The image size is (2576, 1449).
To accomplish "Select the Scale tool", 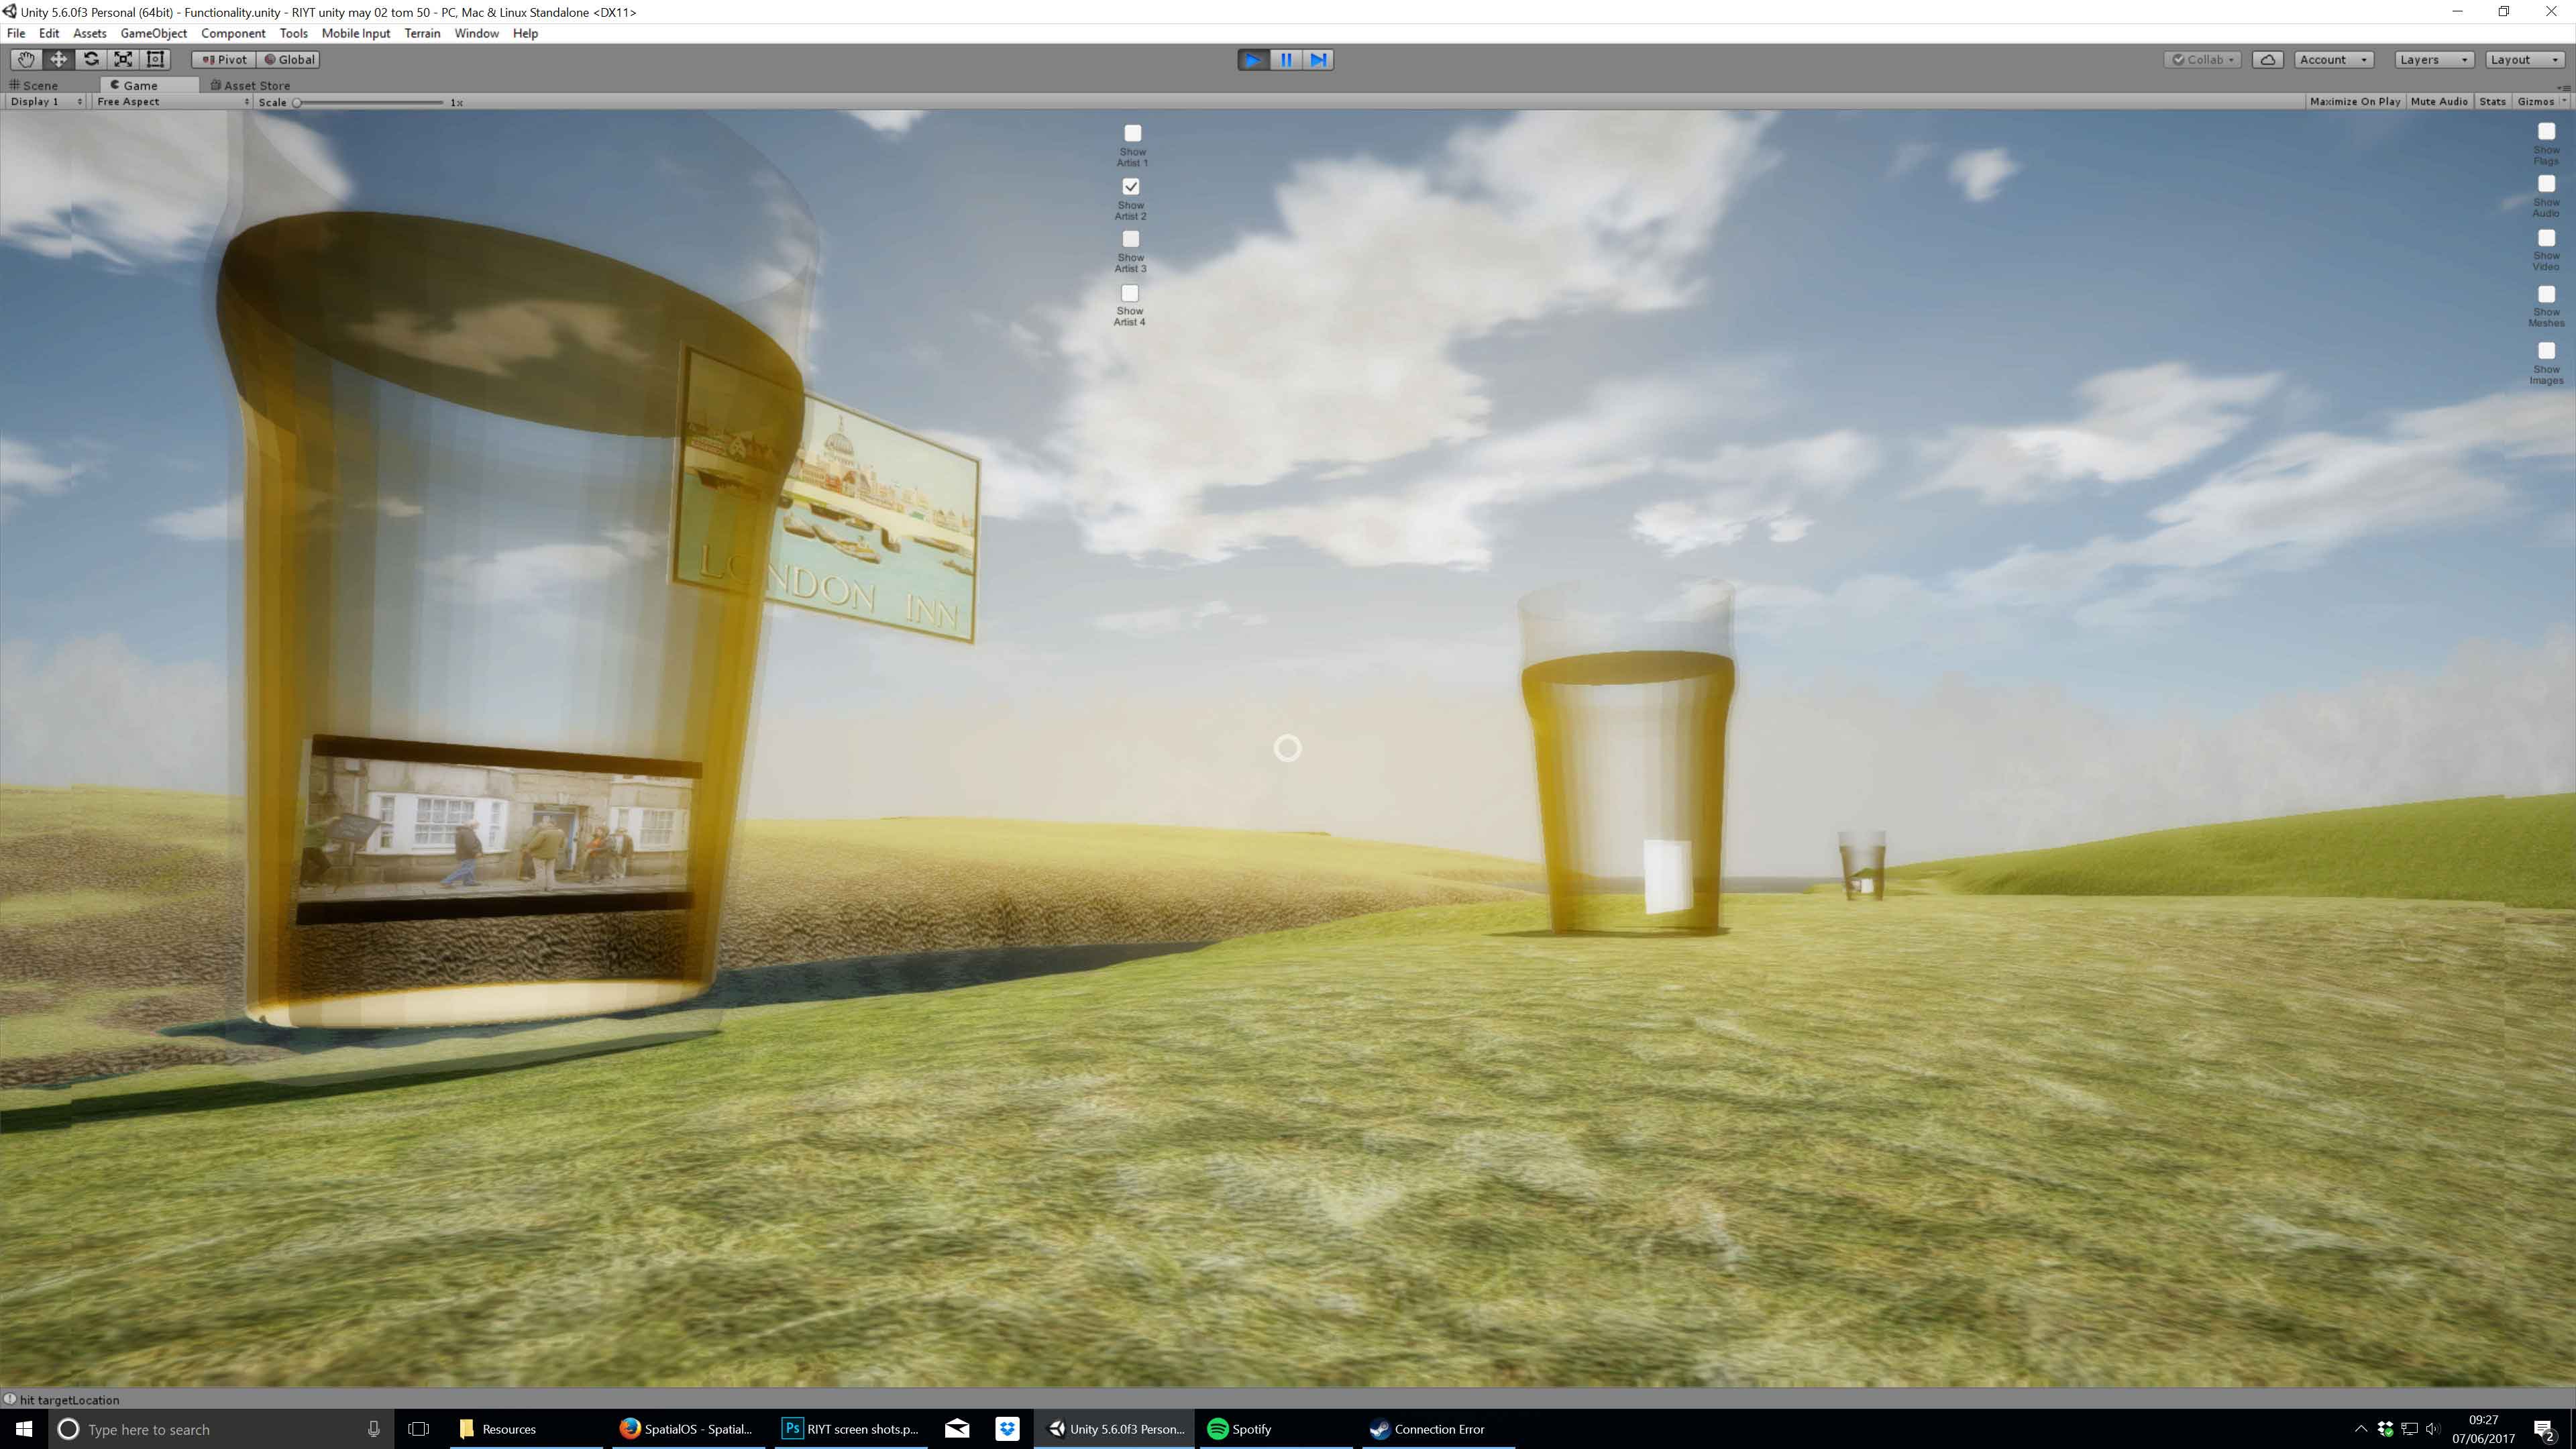I will tap(123, 59).
